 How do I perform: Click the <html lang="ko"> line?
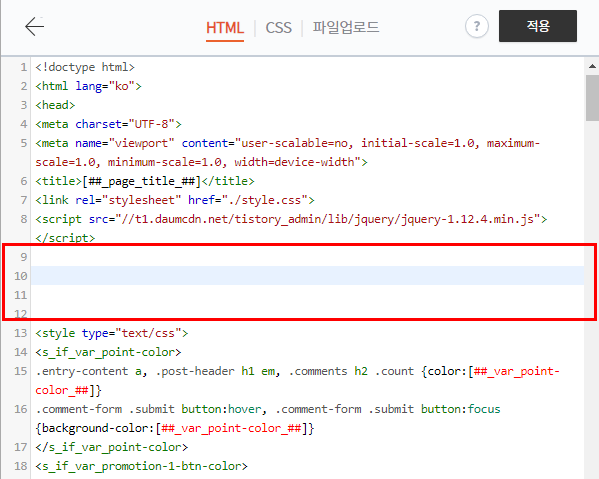(x=88, y=86)
